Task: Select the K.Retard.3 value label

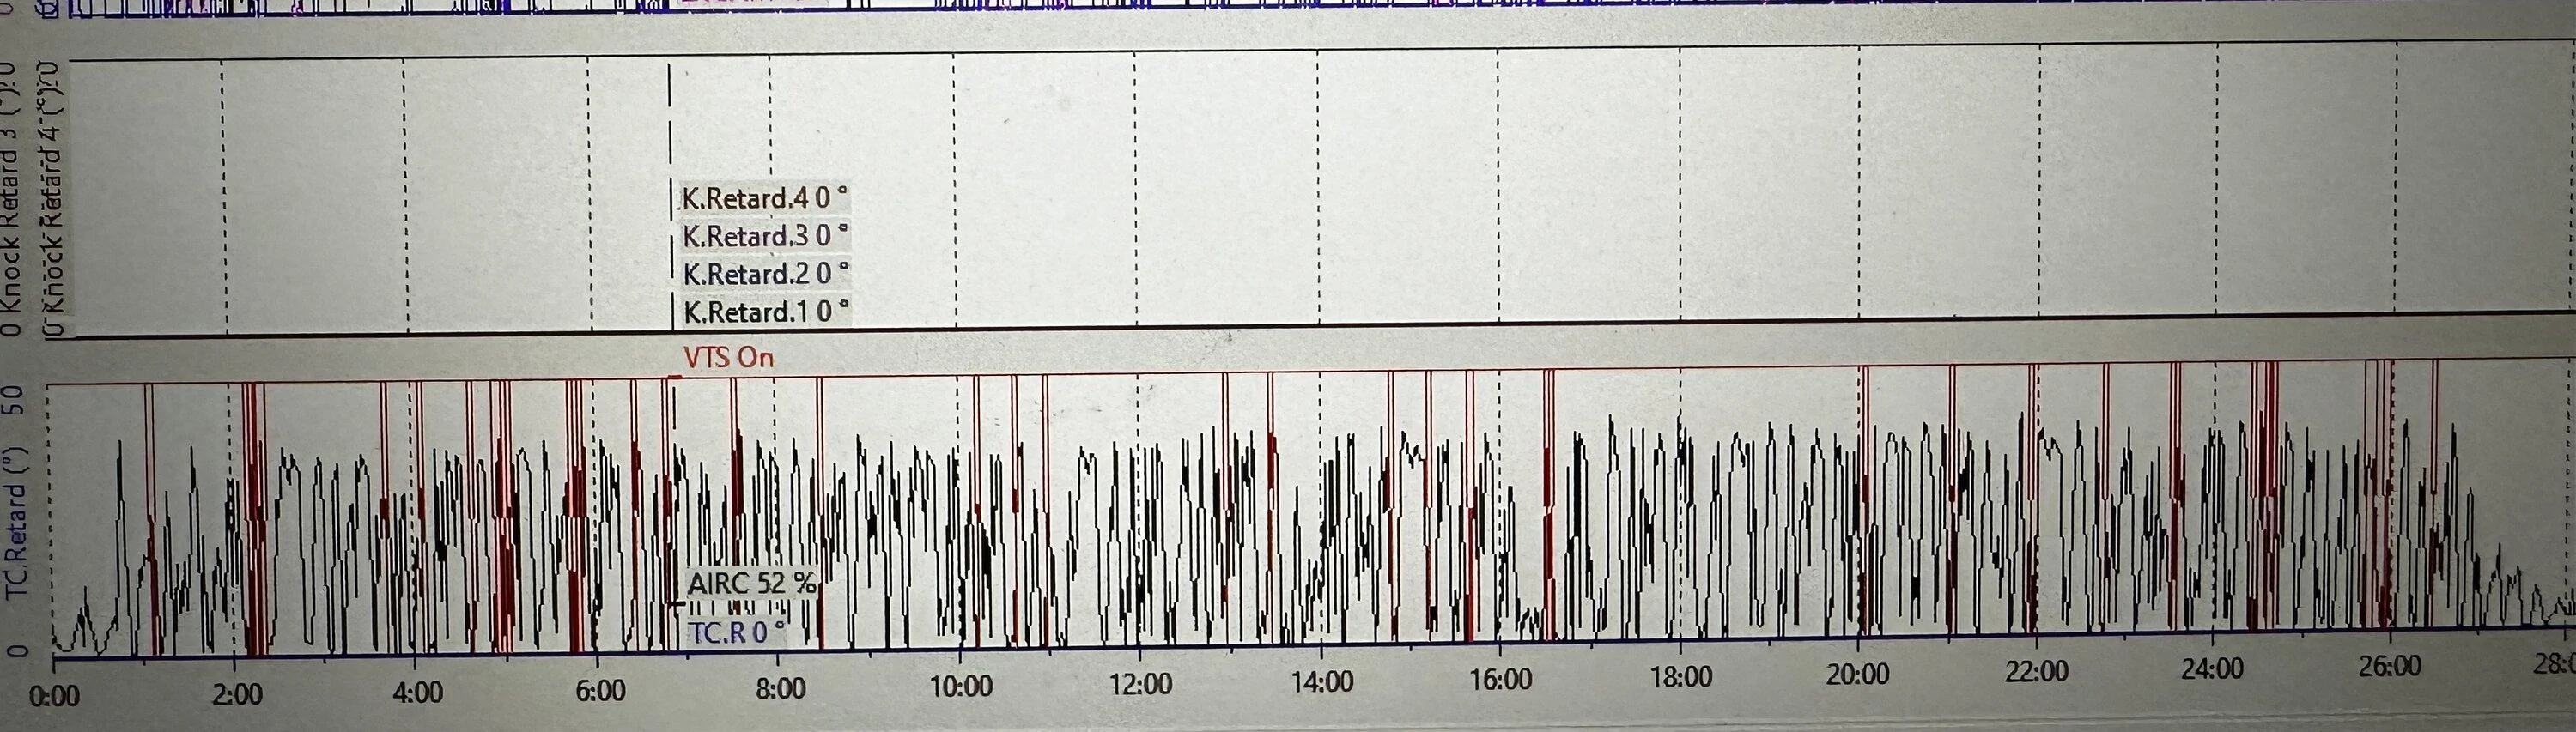Action: click(x=765, y=236)
